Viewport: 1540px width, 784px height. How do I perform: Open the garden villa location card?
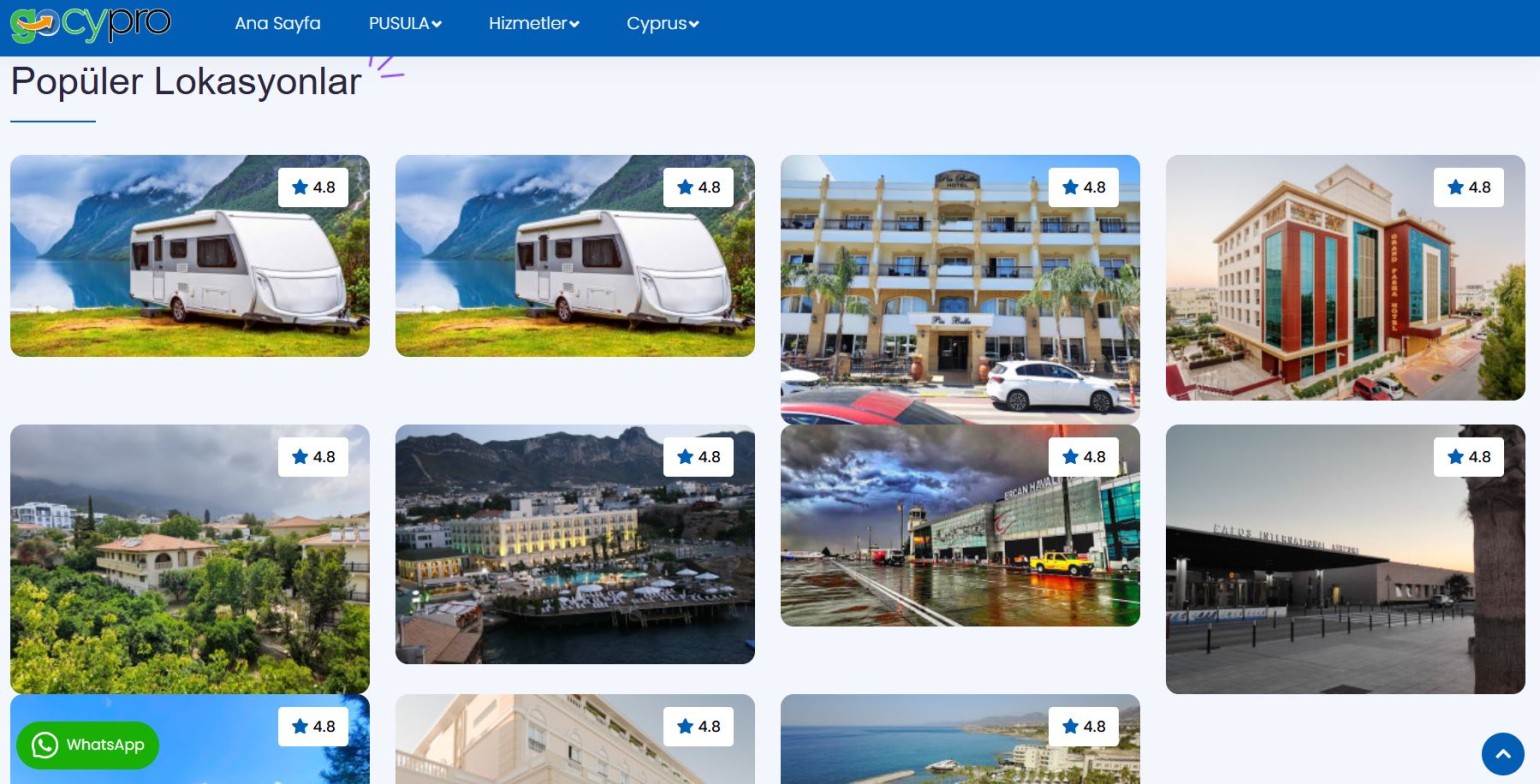(x=190, y=559)
